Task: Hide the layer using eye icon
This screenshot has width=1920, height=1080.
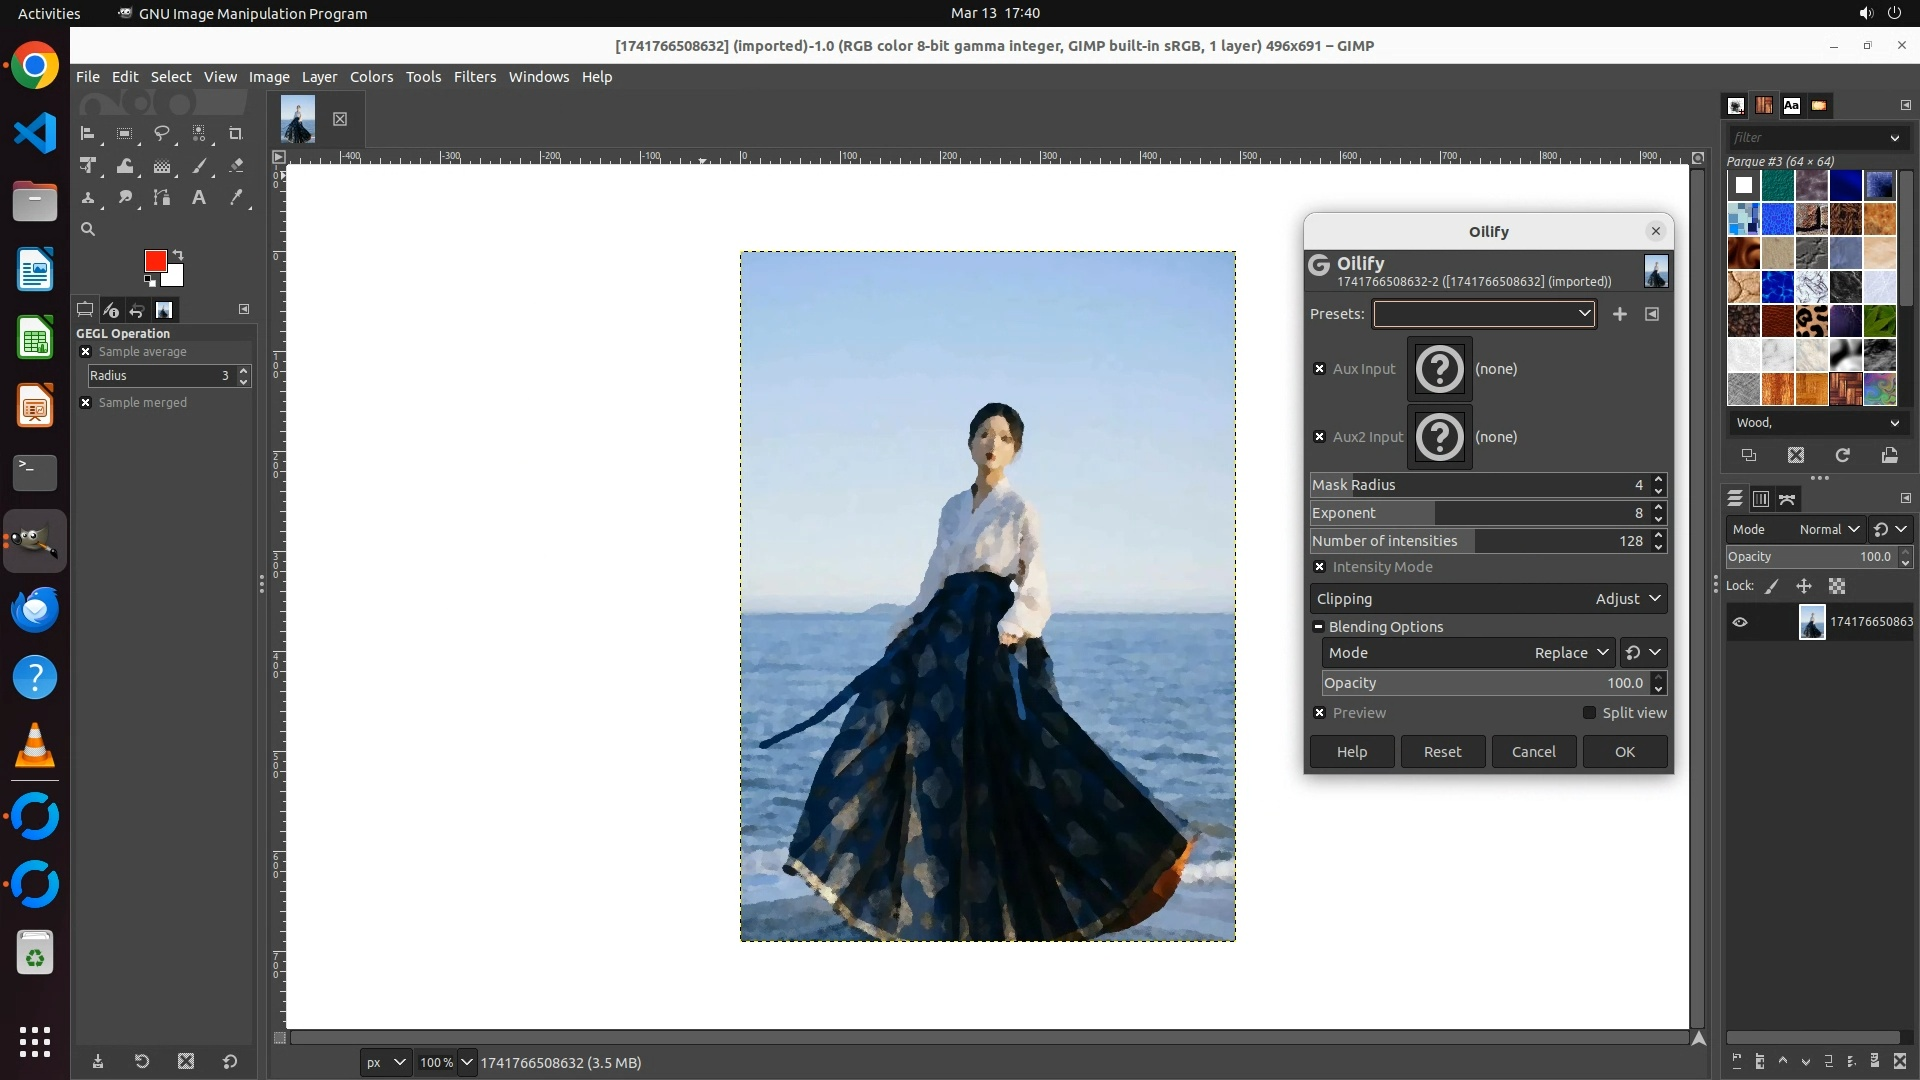Action: 1740,622
